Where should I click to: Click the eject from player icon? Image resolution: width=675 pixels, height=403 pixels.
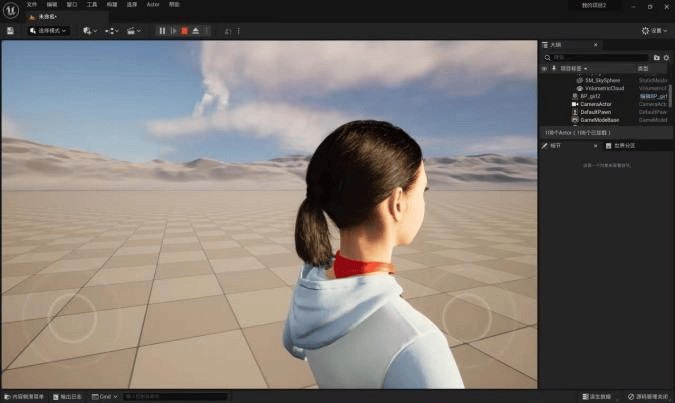pyautogui.click(x=196, y=31)
